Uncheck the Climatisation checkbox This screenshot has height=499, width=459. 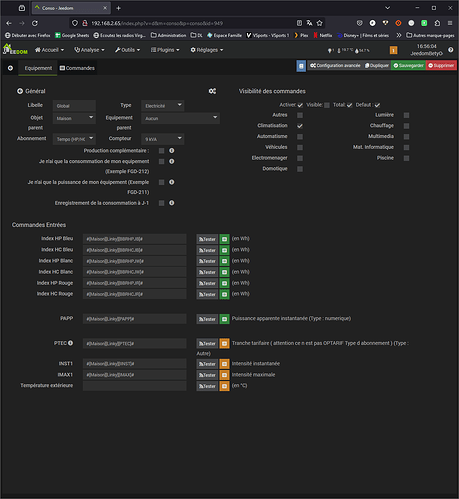tap(300, 126)
